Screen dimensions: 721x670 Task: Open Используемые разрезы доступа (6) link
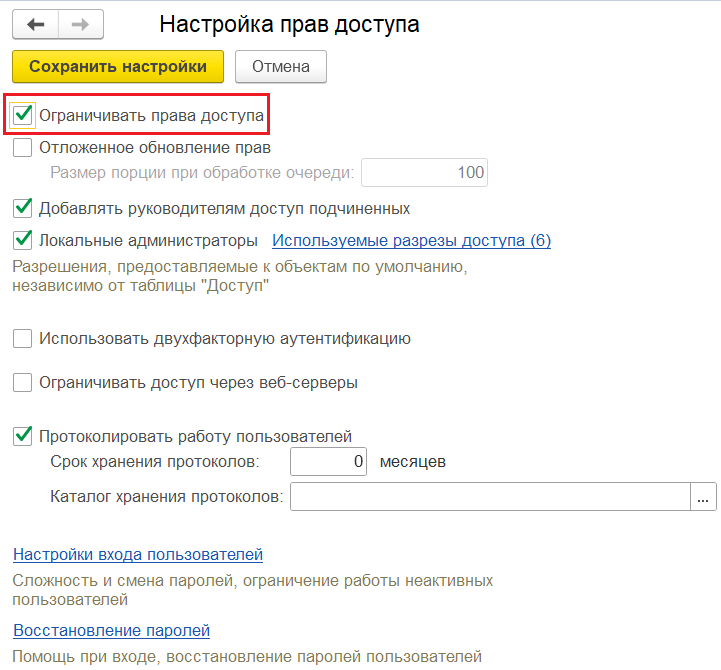click(x=411, y=241)
